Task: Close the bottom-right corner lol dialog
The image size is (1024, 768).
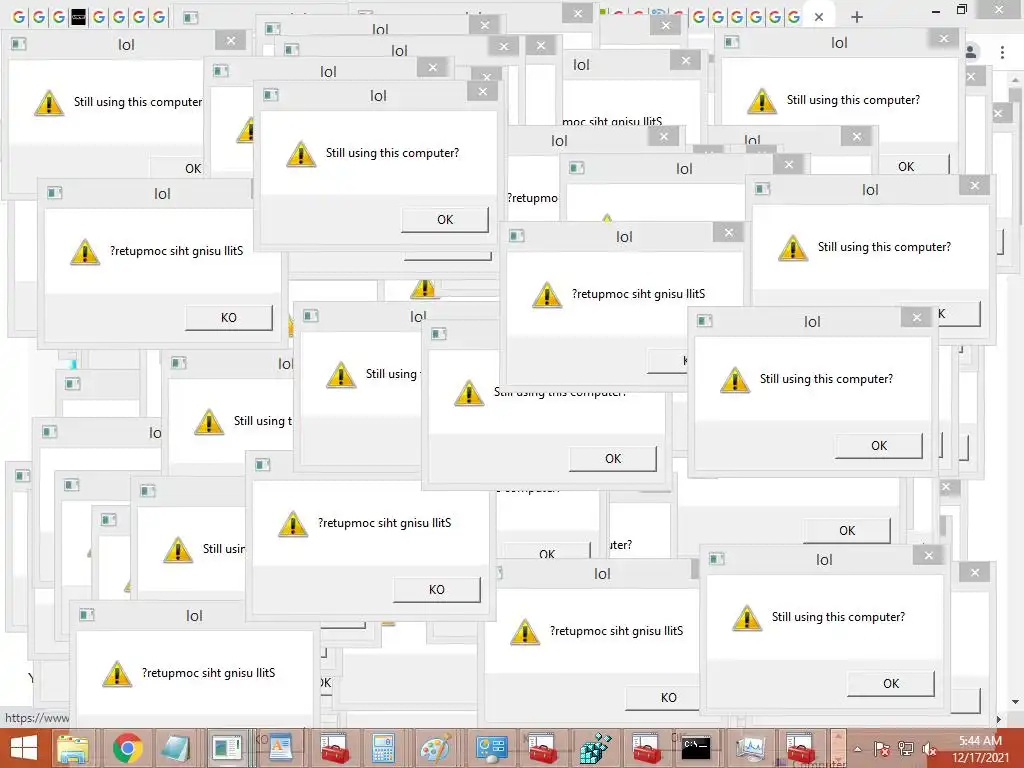Action: tap(928, 556)
